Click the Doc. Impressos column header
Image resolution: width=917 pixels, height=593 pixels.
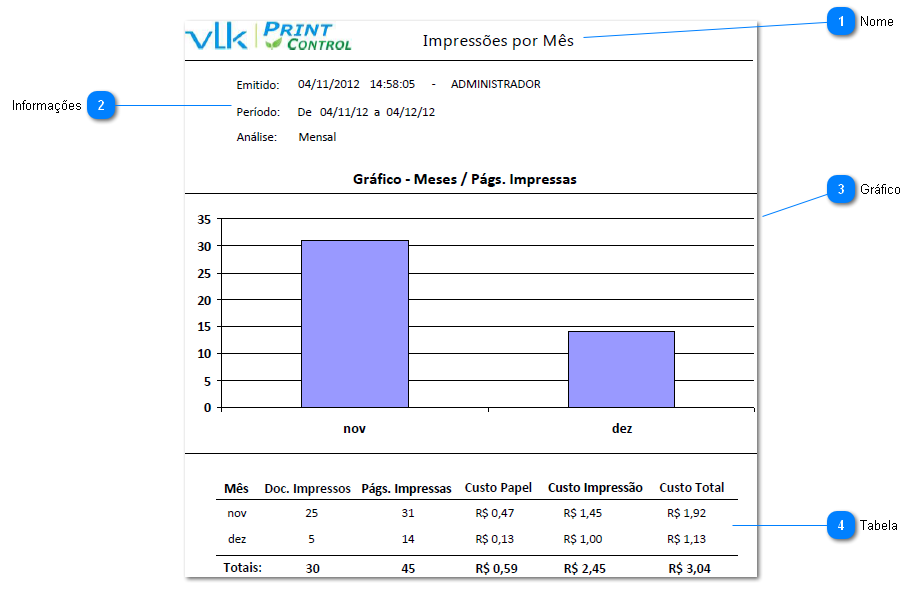click(308, 489)
